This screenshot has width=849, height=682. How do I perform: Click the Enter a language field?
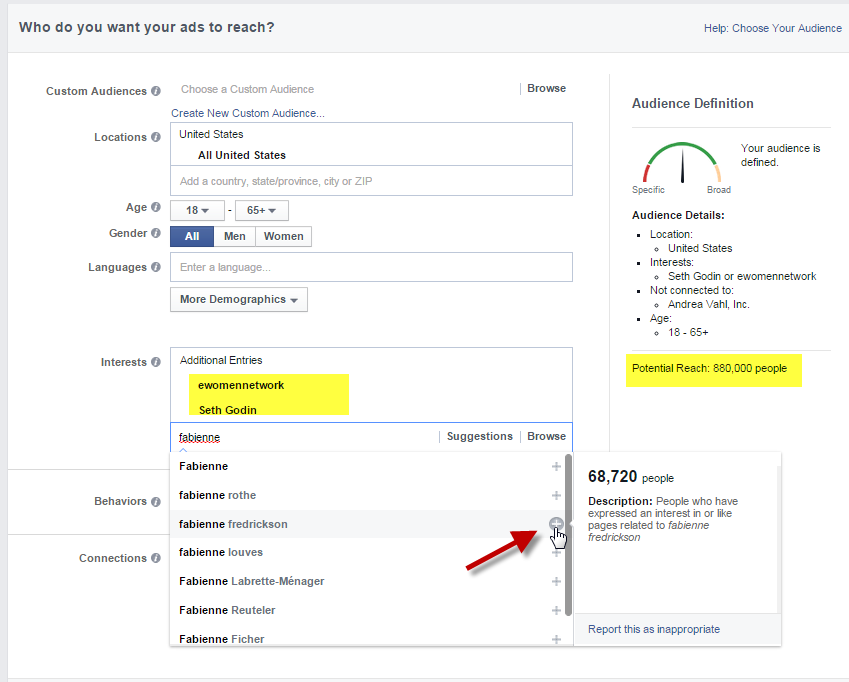(371, 267)
